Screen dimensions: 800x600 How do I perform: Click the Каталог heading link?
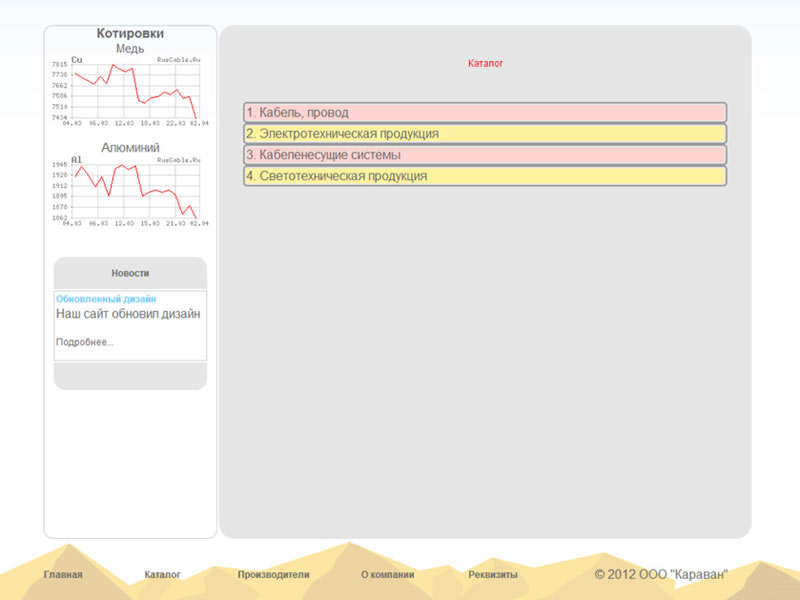click(485, 63)
